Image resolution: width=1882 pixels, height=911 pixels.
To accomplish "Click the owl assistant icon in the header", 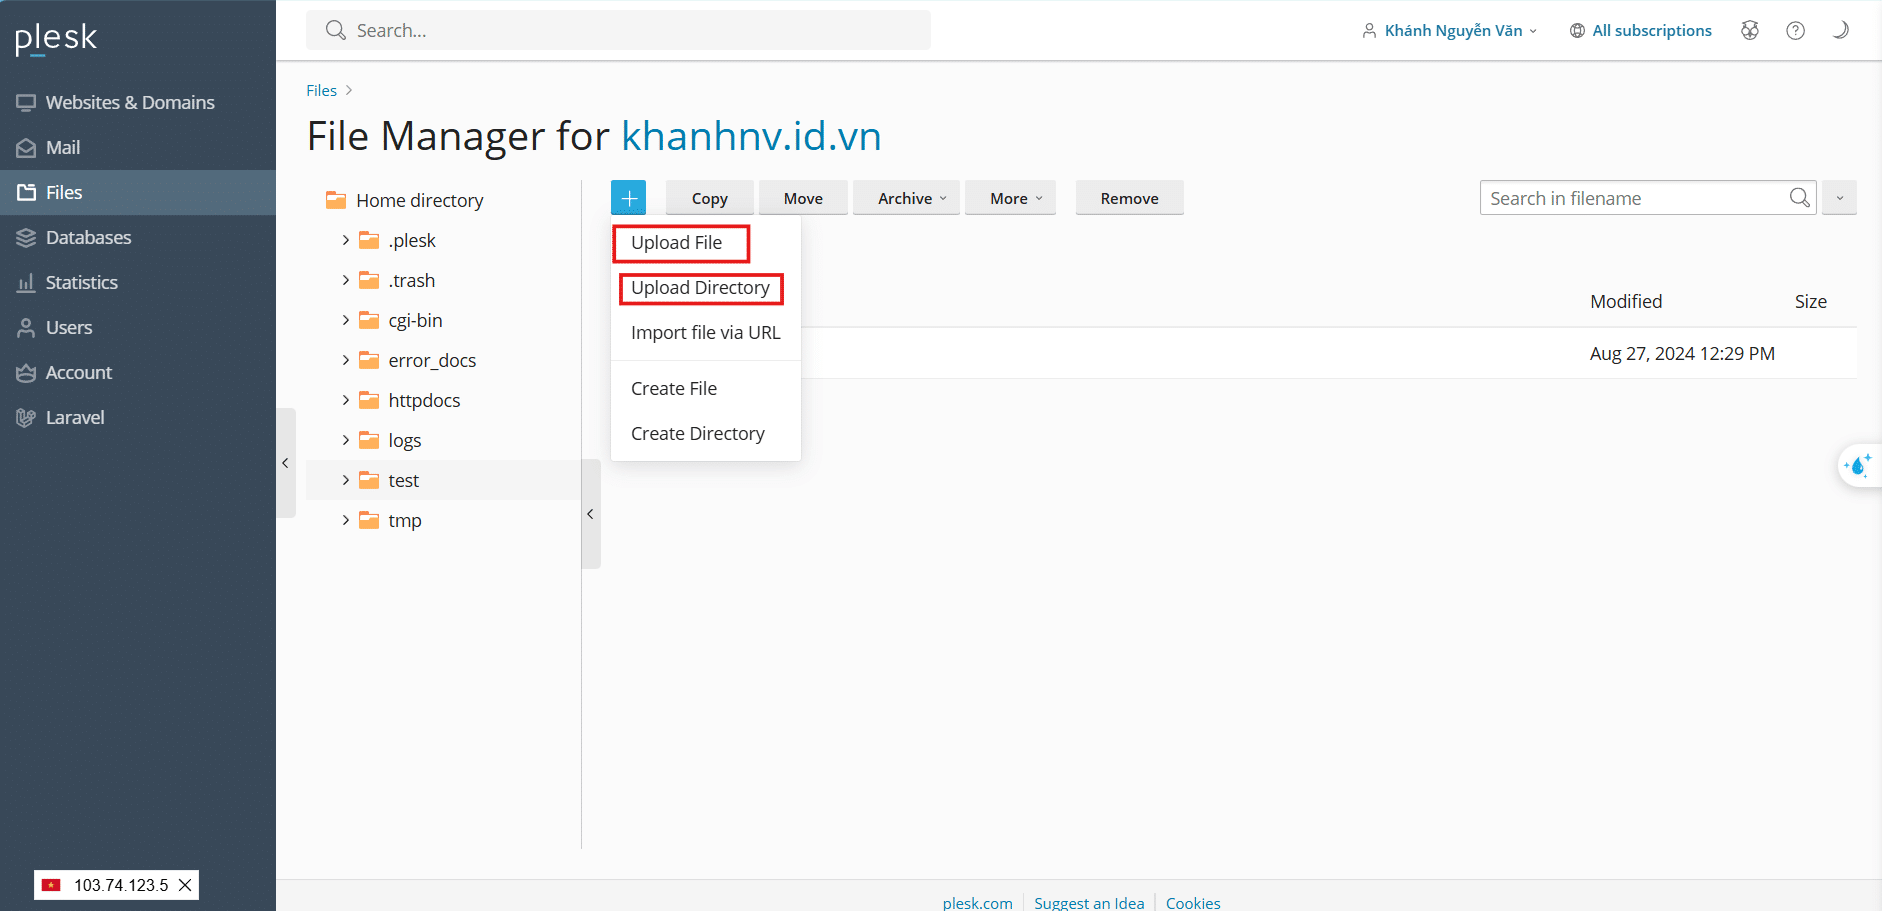I will pyautogui.click(x=1749, y=30).
